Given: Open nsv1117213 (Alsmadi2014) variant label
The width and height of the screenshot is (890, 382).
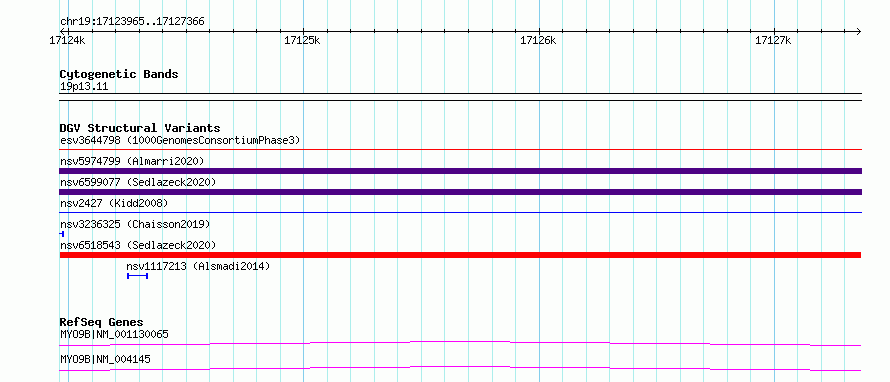Looking at the screenshot, I should pos(198,266).
